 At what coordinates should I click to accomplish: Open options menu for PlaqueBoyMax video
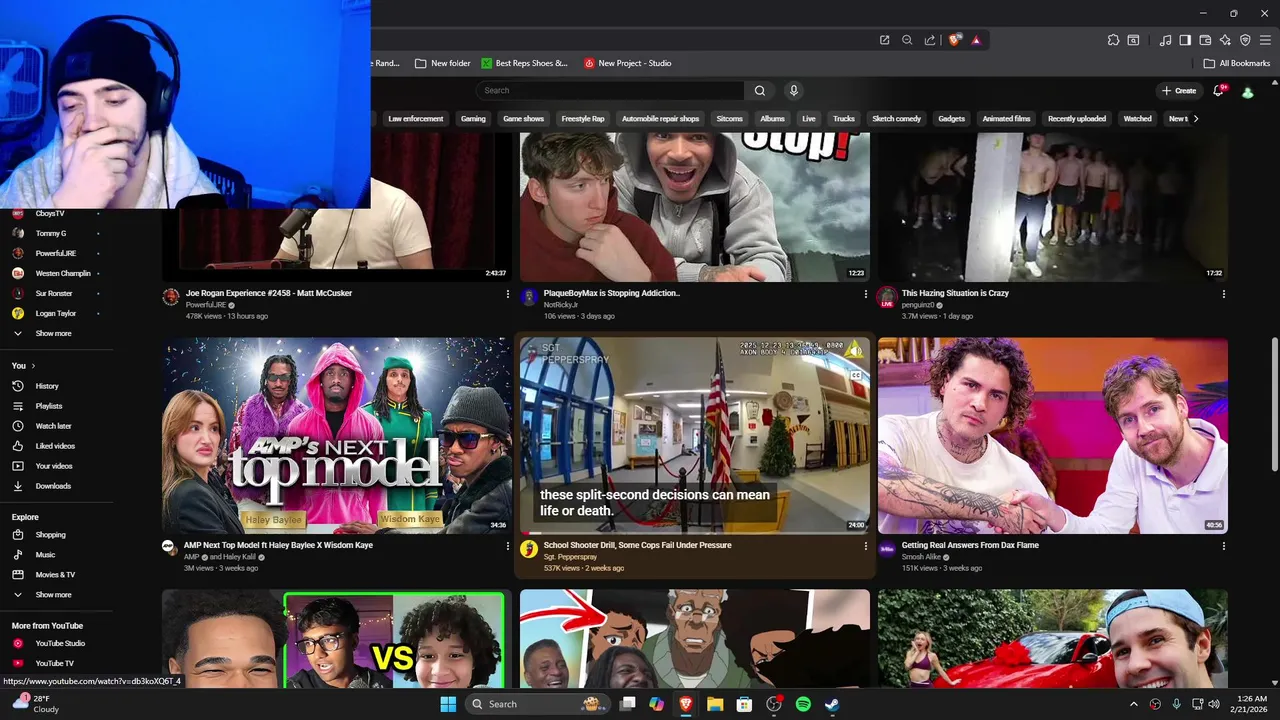click(865, 294)
